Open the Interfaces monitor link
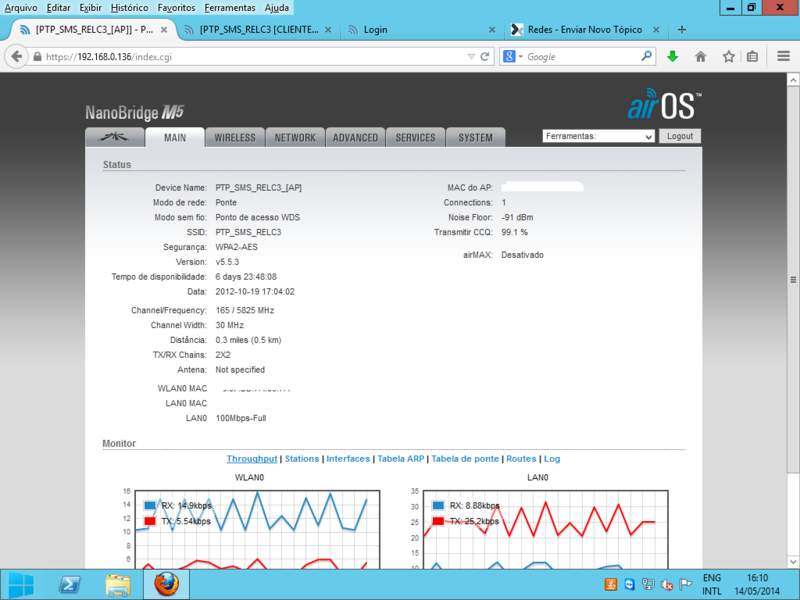 pyautogui.click(x=348, y=459)
